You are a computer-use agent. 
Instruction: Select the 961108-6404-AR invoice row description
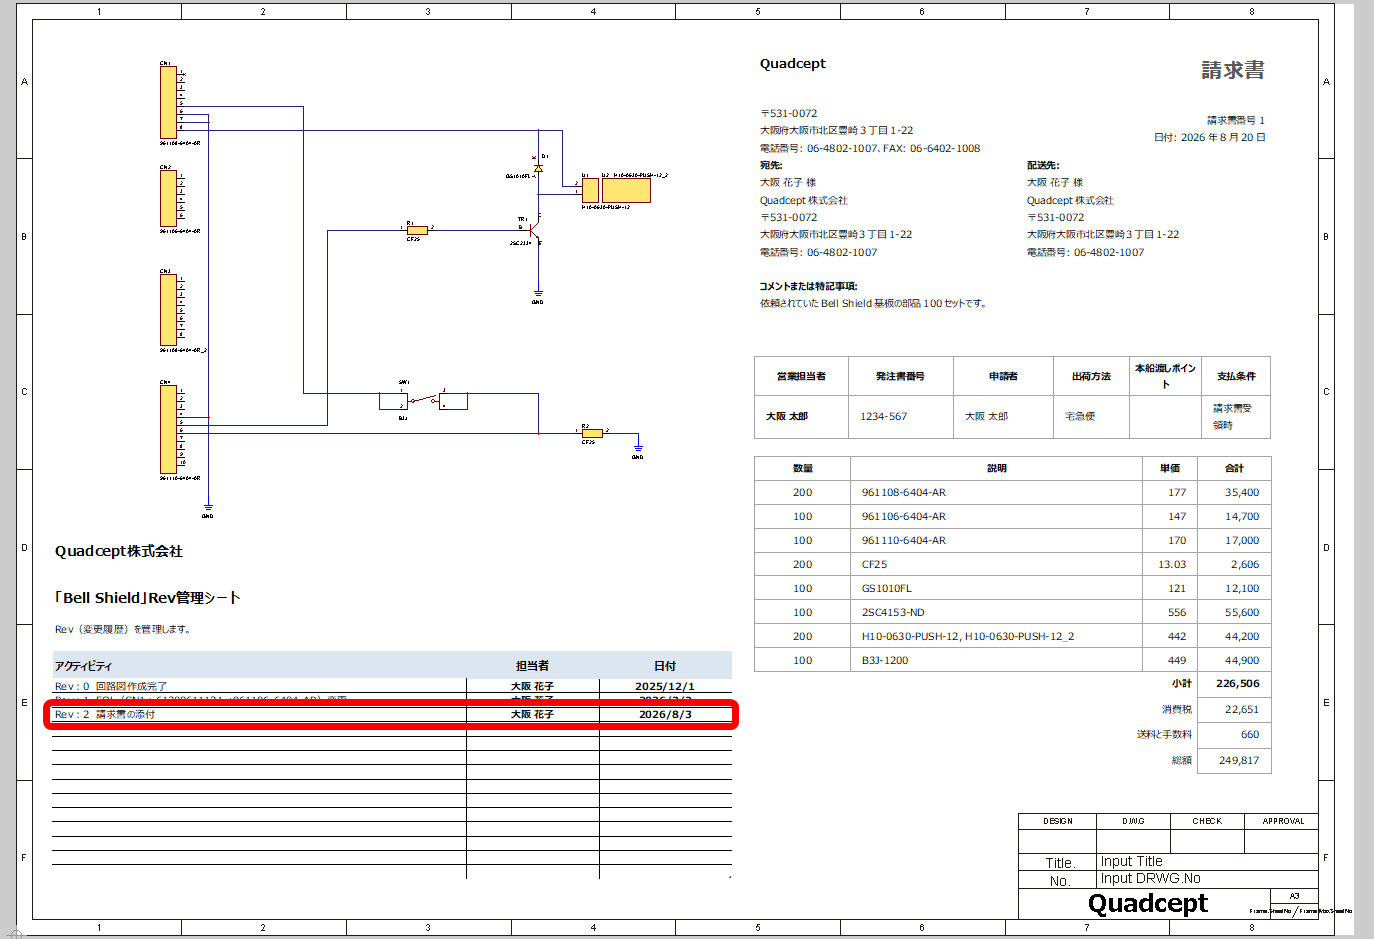tap(903, 492)
